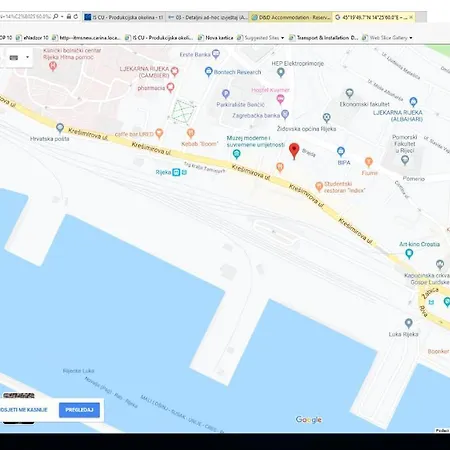Click Zagrebačka banka marker
This screenshot has width=450, height=450.
285,114
